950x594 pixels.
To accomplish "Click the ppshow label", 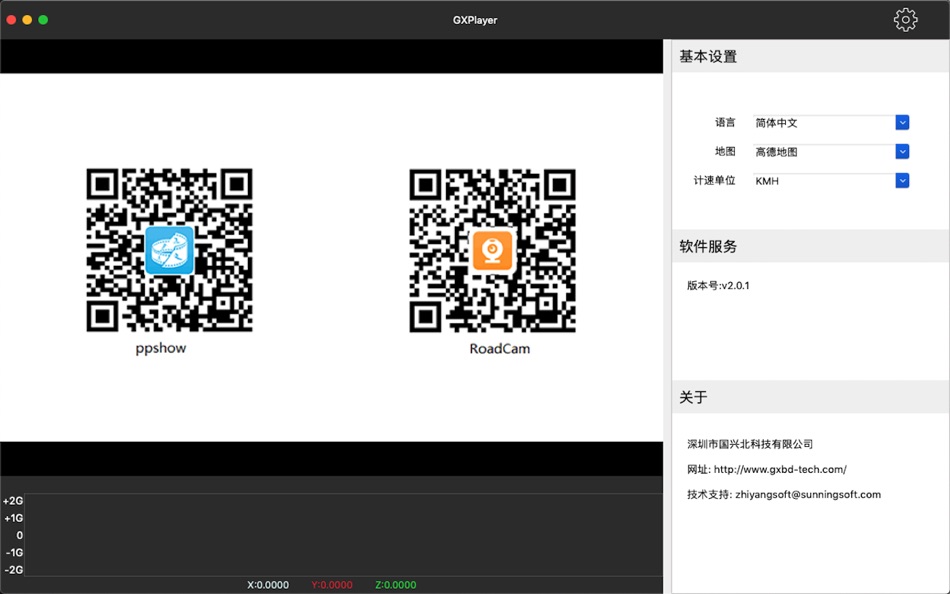I will click(161, 349).
